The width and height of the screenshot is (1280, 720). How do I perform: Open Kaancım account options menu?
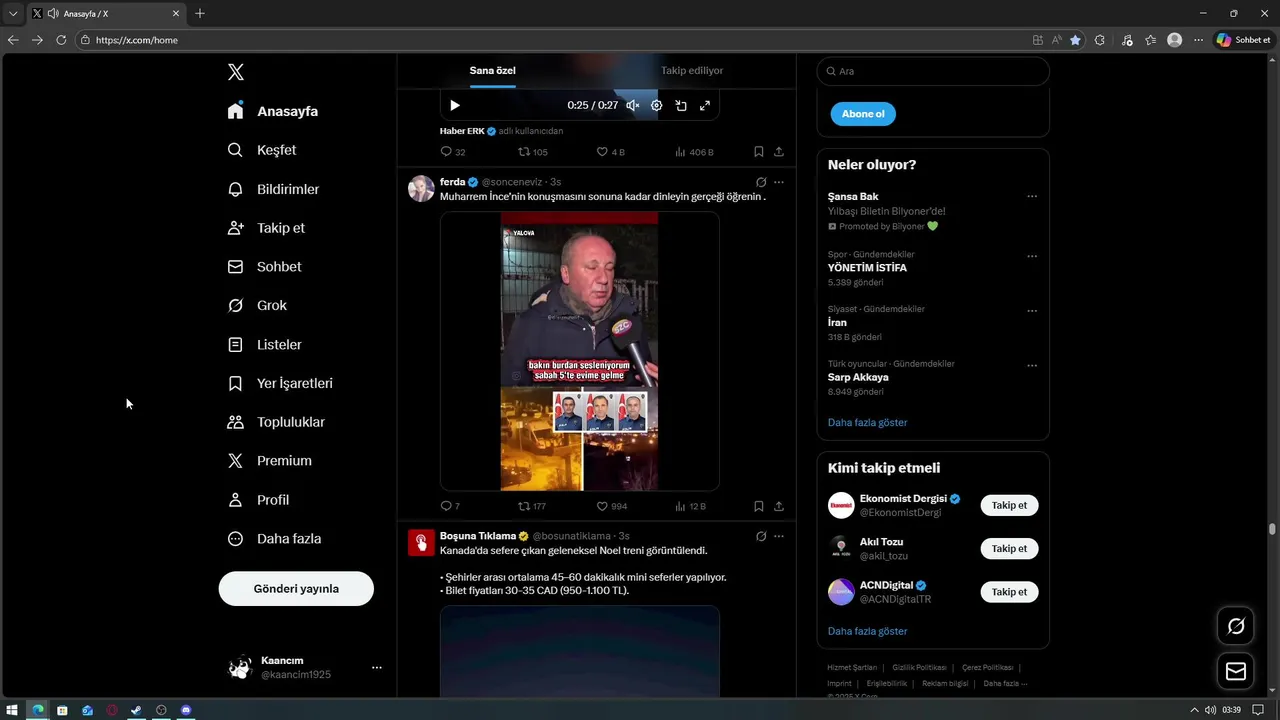pyautogui.click(x=376, y=667)
